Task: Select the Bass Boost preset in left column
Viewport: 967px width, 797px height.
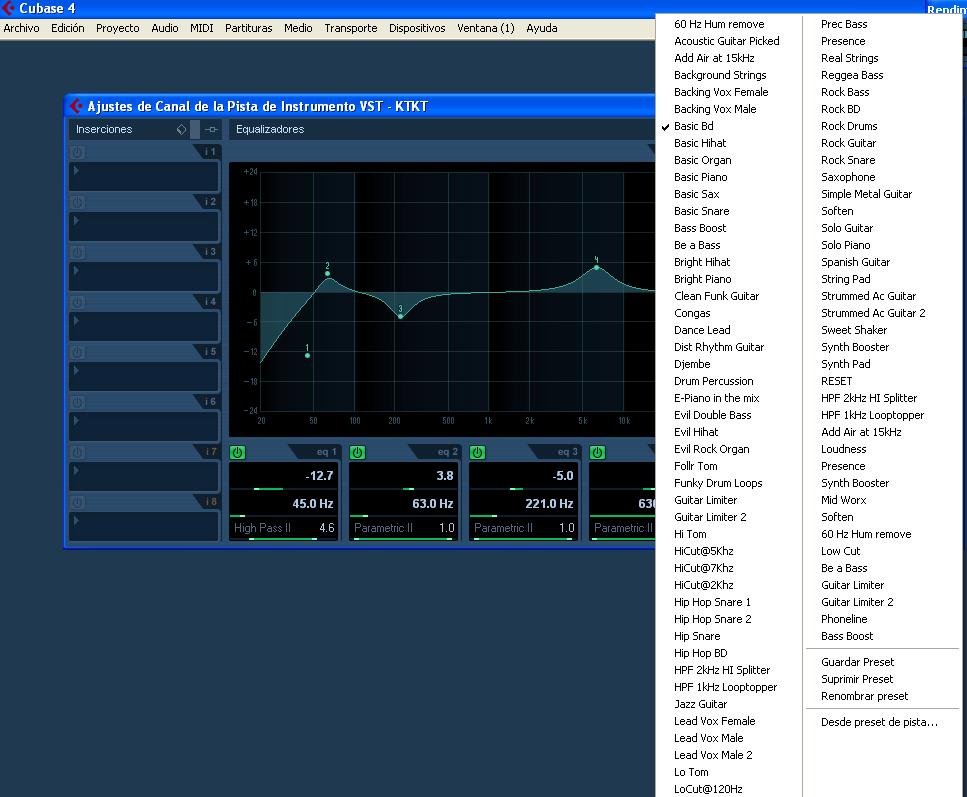Action: 700,228
